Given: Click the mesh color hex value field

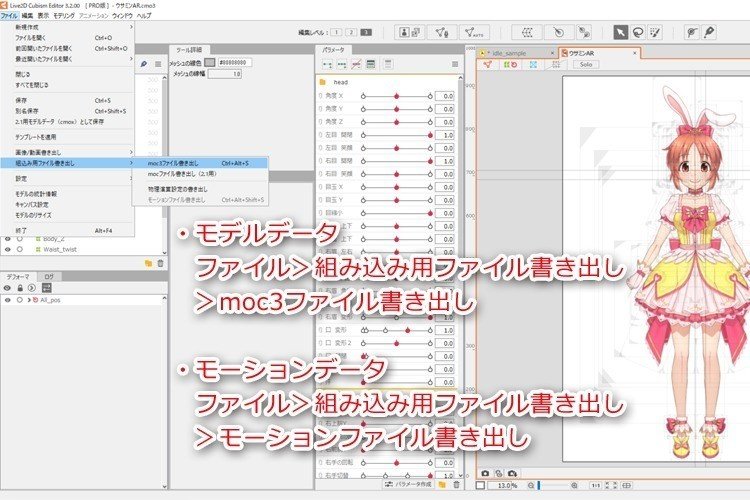Looking at the screenshot, I should [235, 62].
